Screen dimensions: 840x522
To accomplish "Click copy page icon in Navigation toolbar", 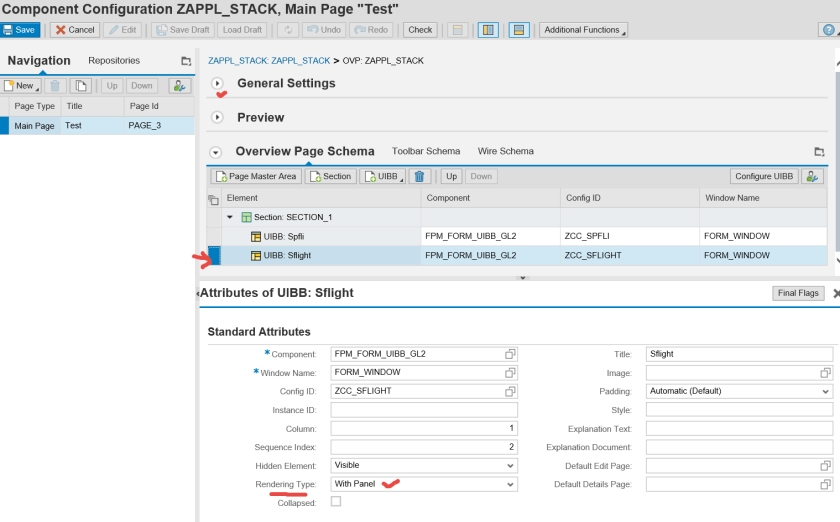I will tap(81, 86).
